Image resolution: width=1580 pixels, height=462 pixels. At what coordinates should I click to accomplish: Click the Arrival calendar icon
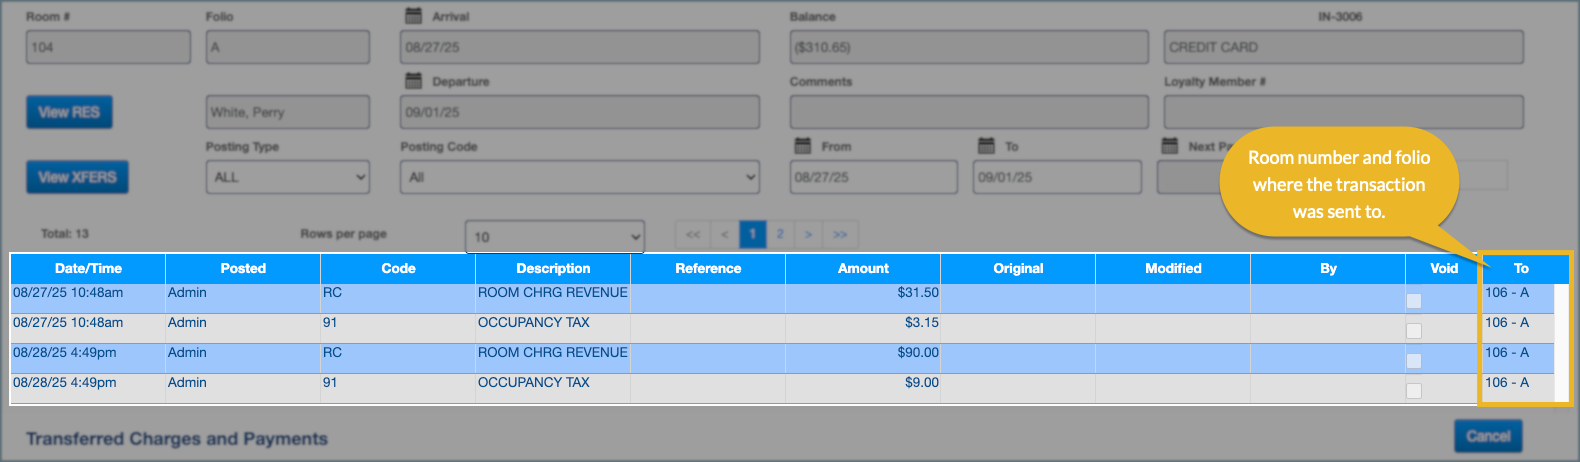point(413,16)
